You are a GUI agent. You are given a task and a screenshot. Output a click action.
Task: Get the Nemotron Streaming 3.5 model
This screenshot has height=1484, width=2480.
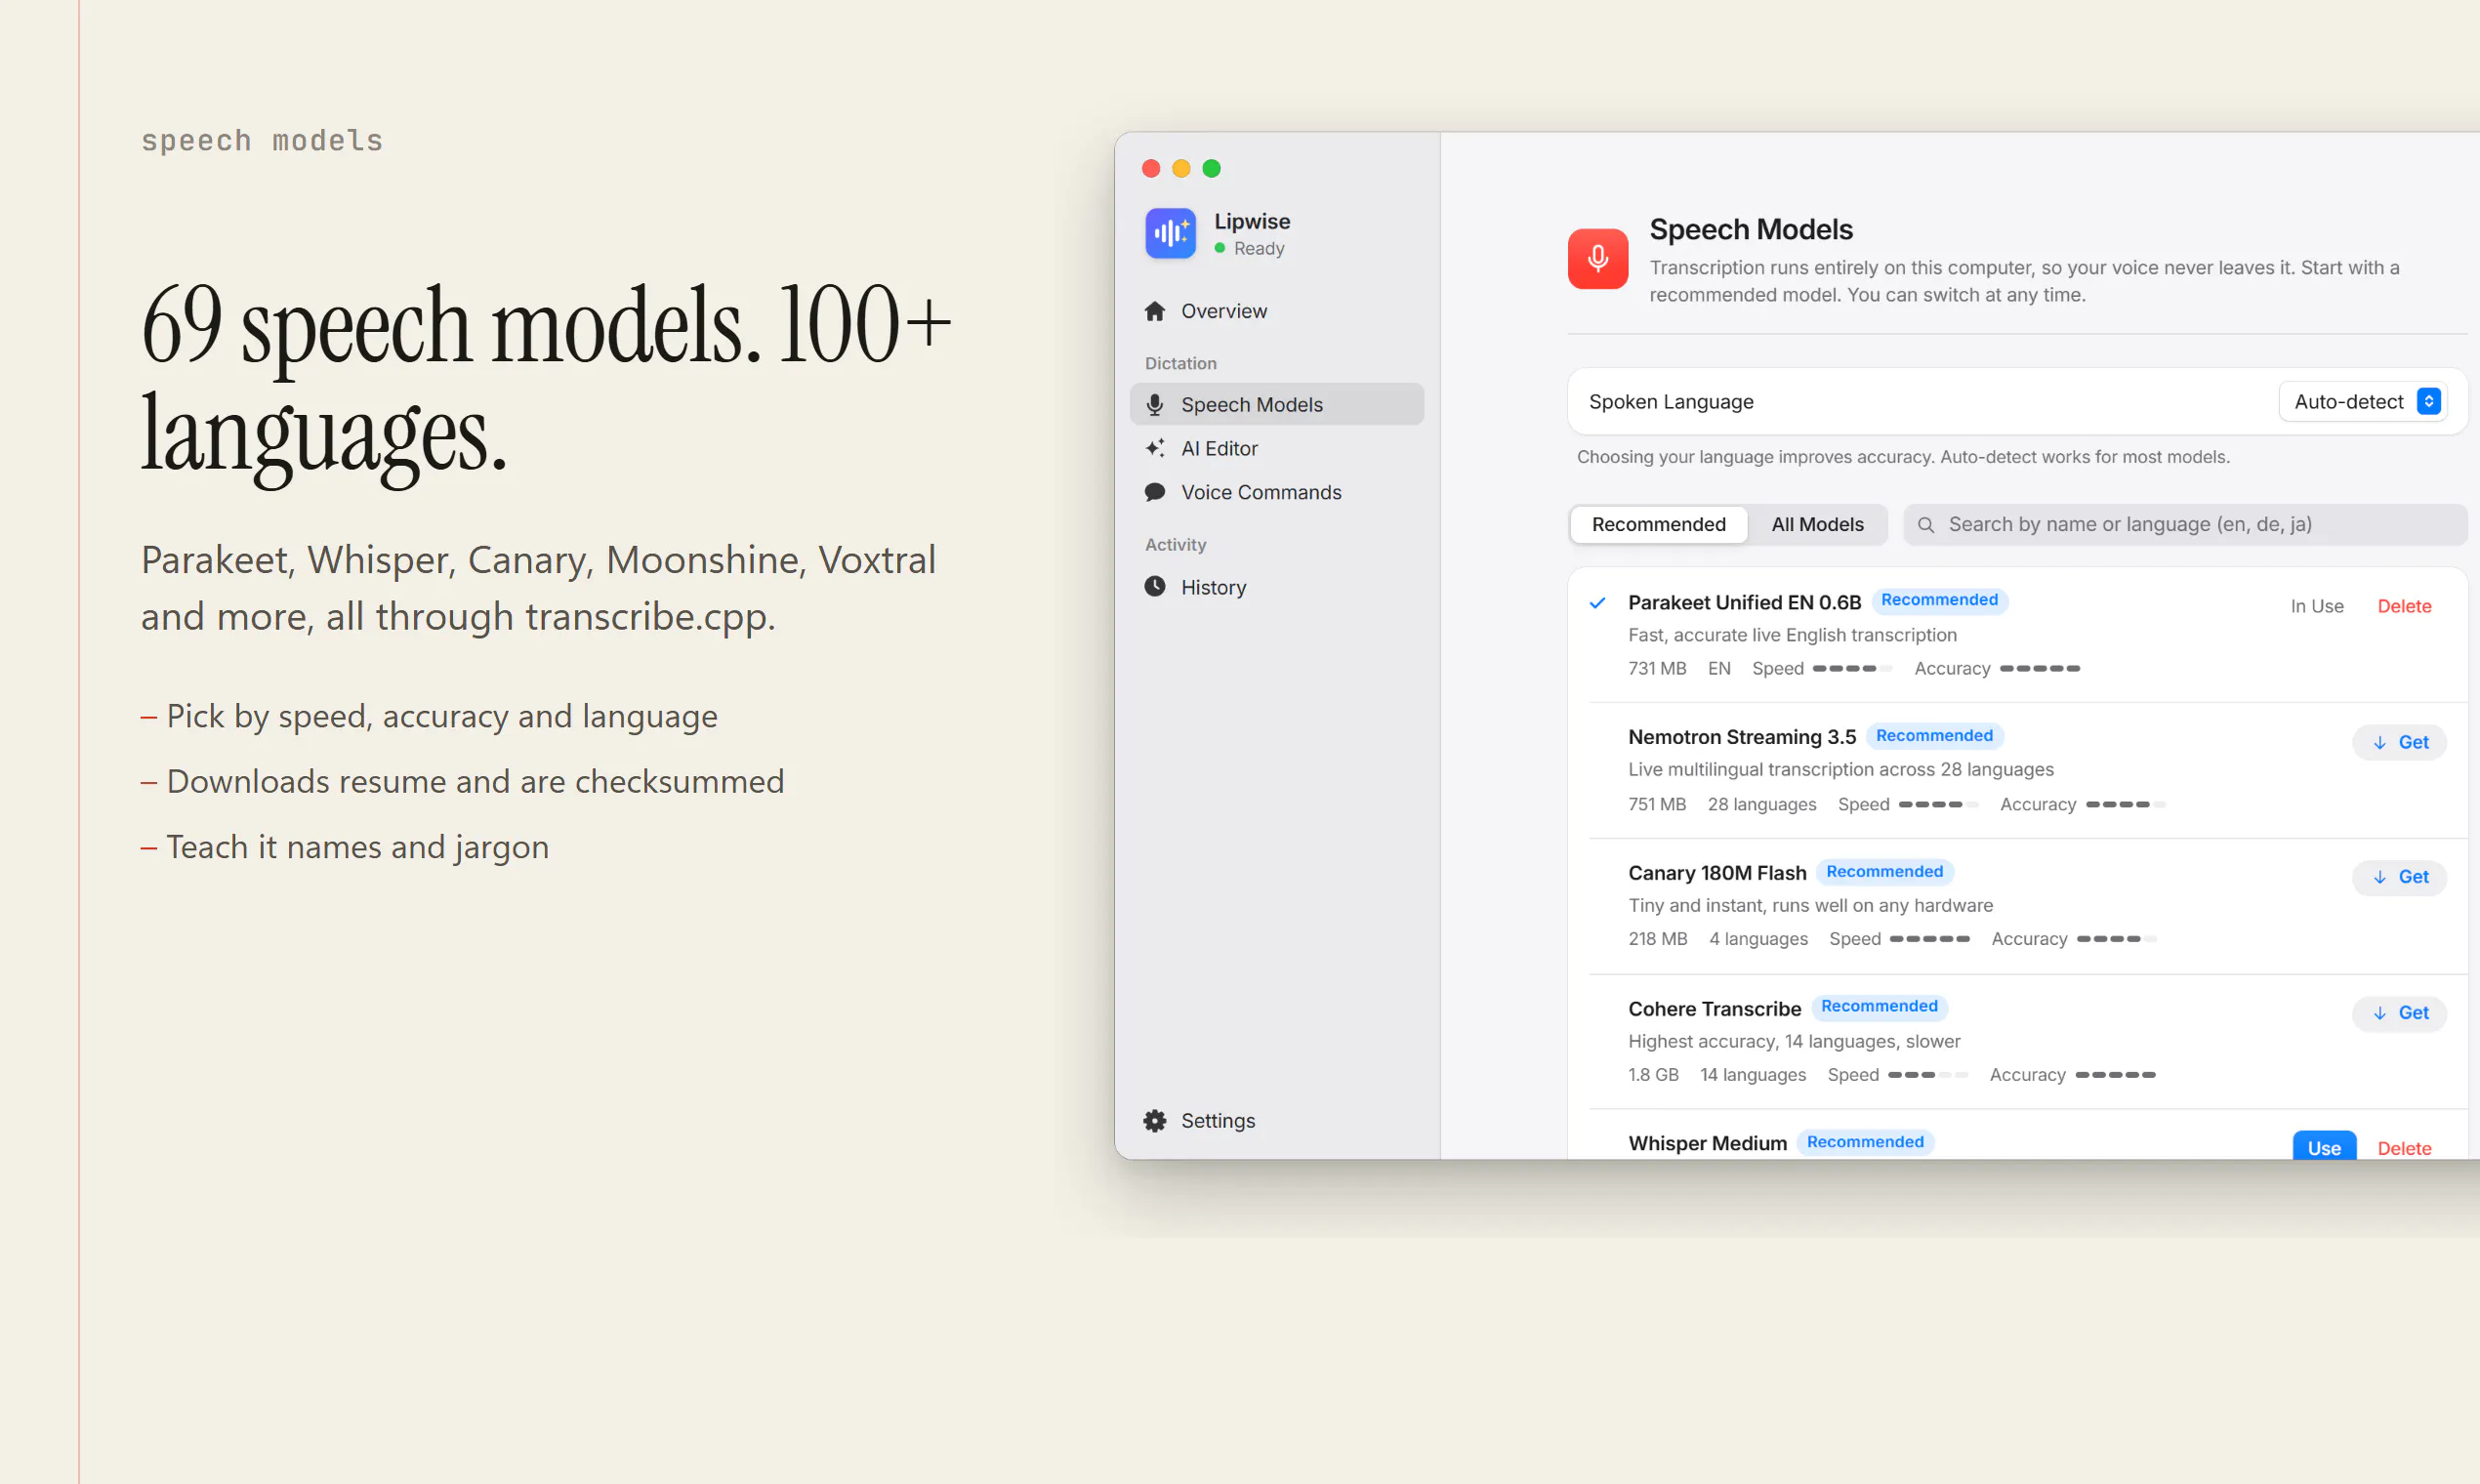coord(2398,742)
